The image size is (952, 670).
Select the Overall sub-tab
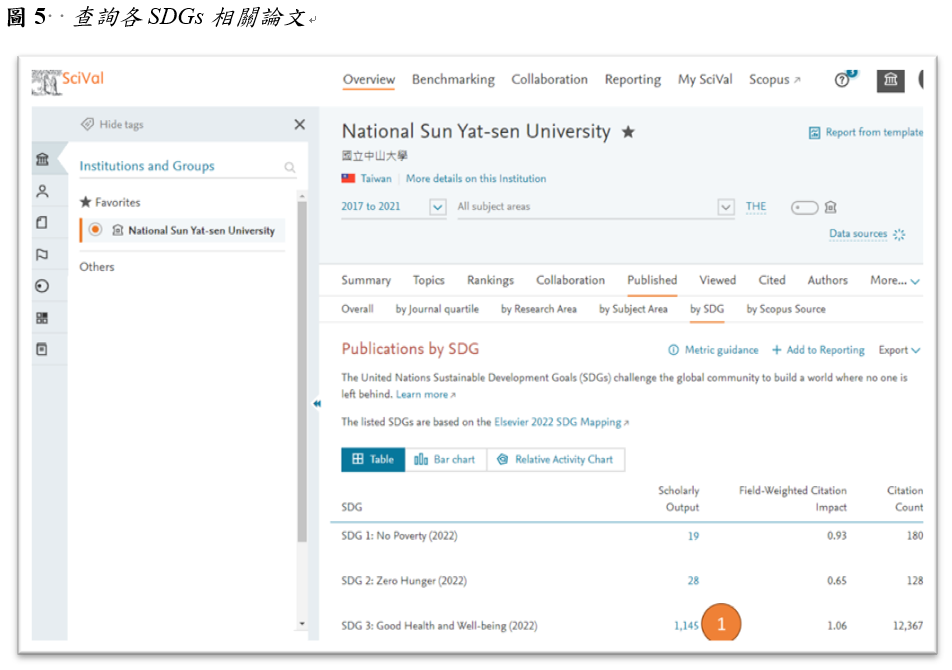click(357, 309)
